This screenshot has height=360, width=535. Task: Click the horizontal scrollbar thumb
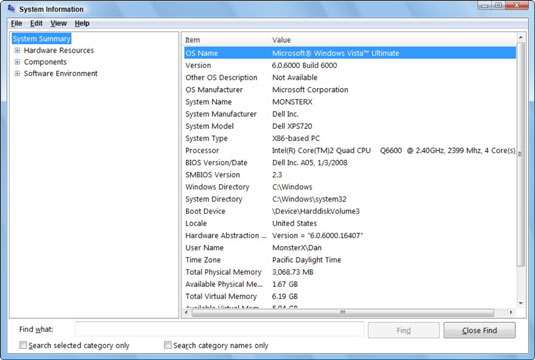(x=343, y=312)
